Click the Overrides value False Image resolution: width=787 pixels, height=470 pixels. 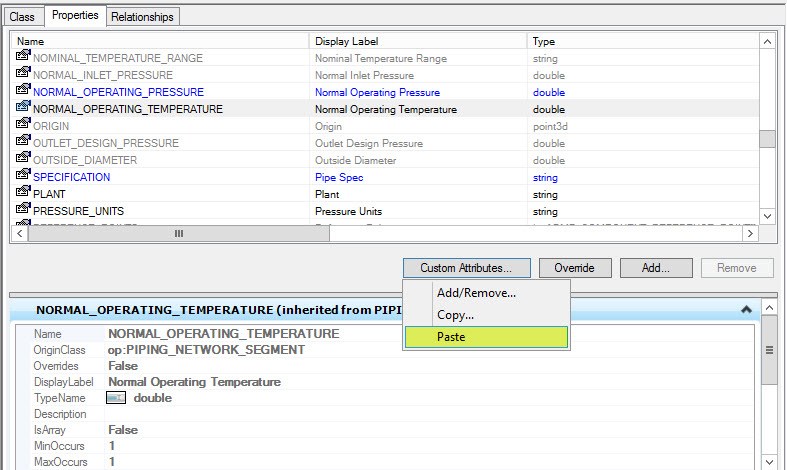[x=123, y=366]
